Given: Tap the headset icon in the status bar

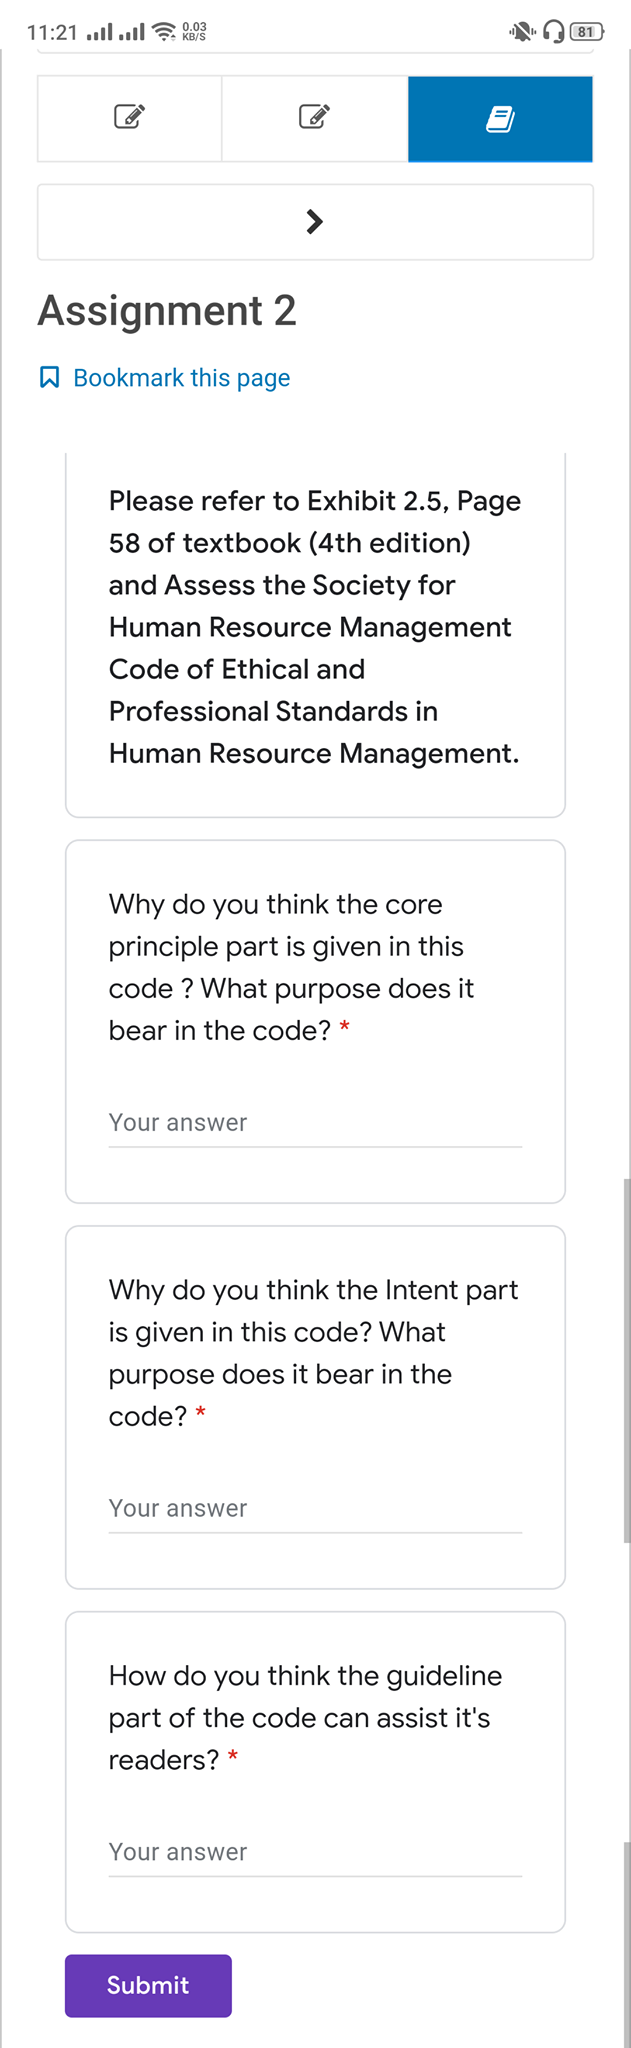Looking at the screenshot, I should point(553,31).
